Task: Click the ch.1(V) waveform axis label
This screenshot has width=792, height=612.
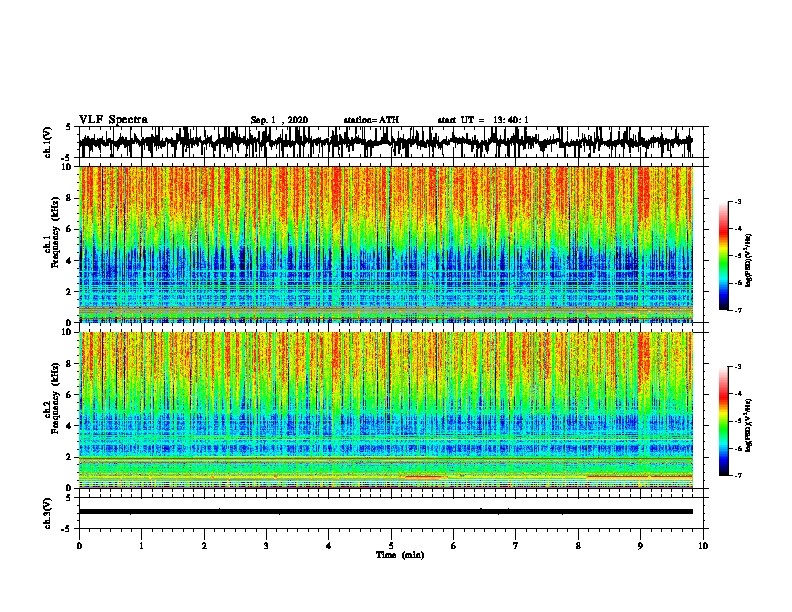Action: coord(48,142)
